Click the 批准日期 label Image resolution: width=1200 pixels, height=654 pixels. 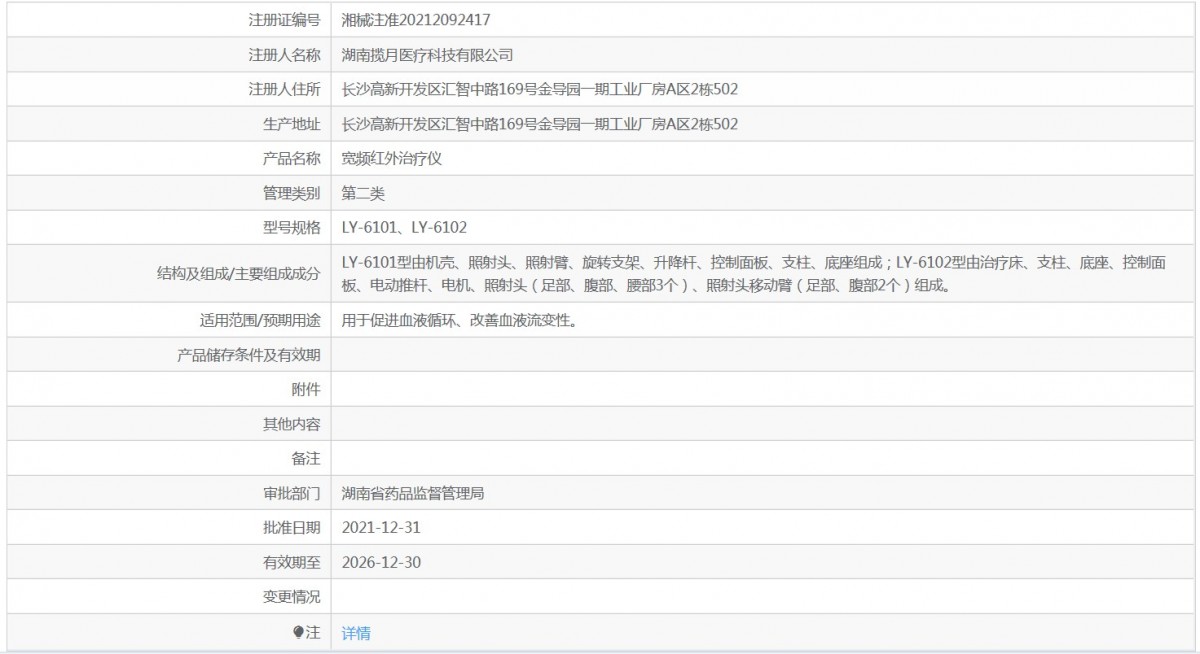click(x=291, y=527)
